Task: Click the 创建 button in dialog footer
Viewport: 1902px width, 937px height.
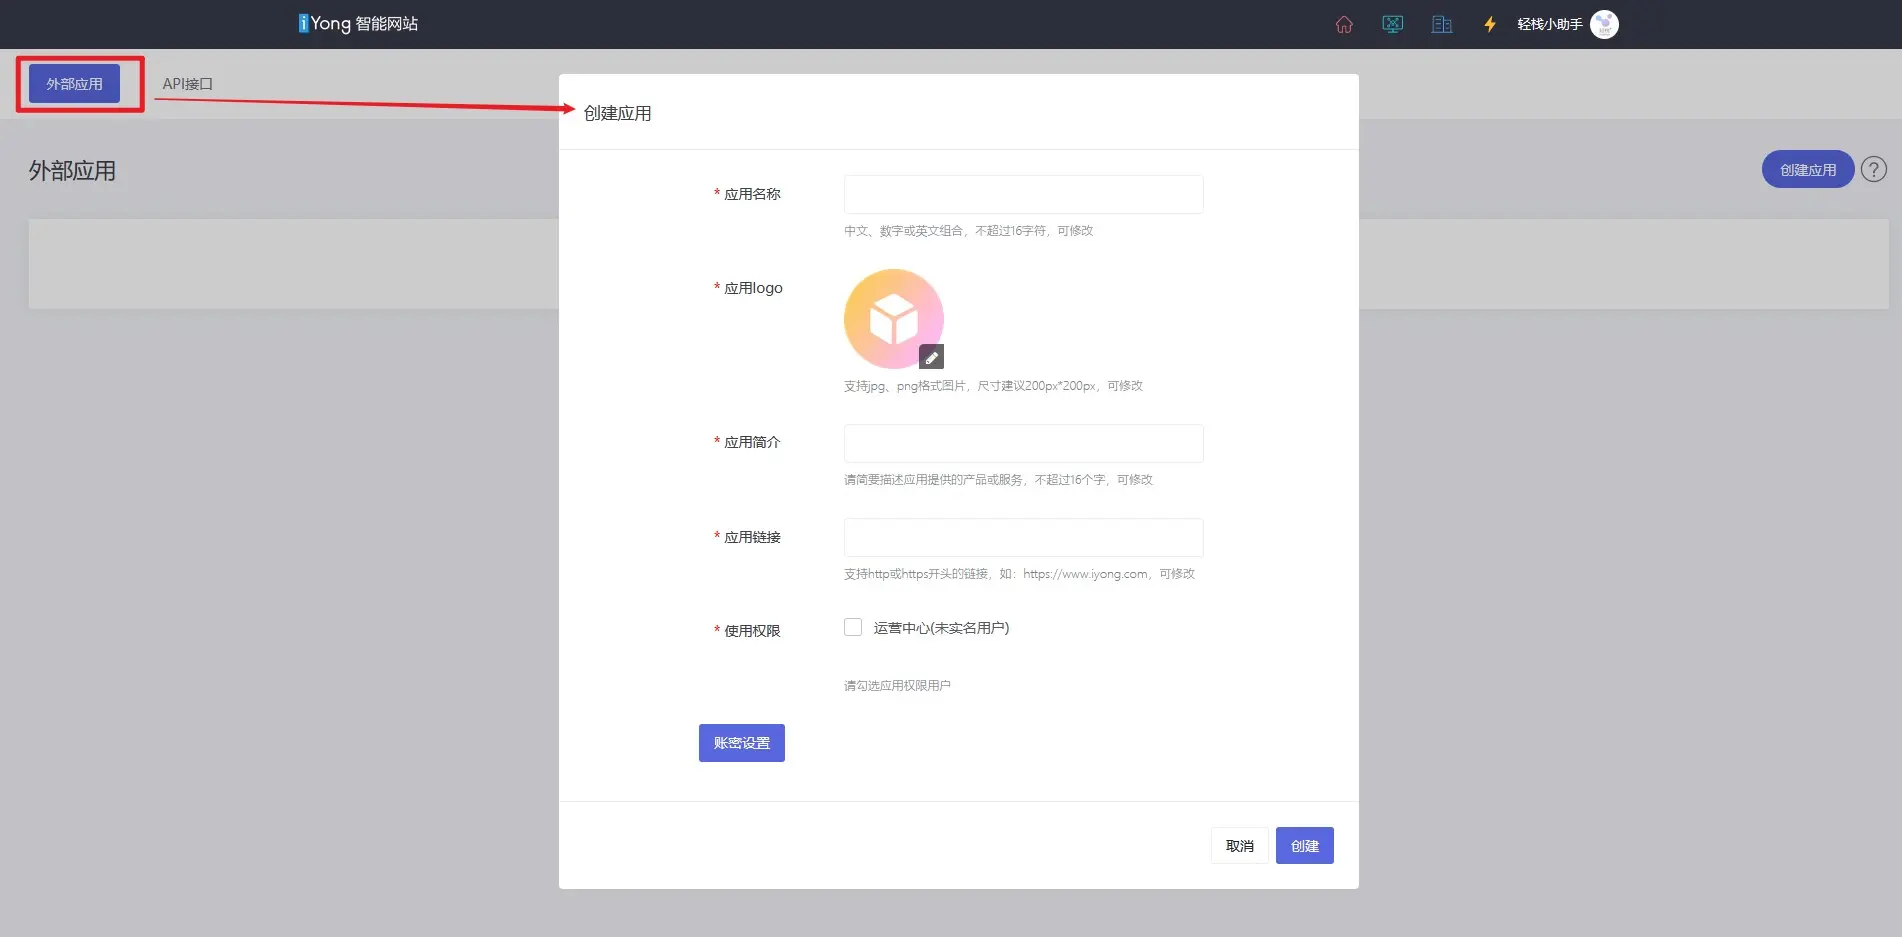Action: (x=1304, y=846)
